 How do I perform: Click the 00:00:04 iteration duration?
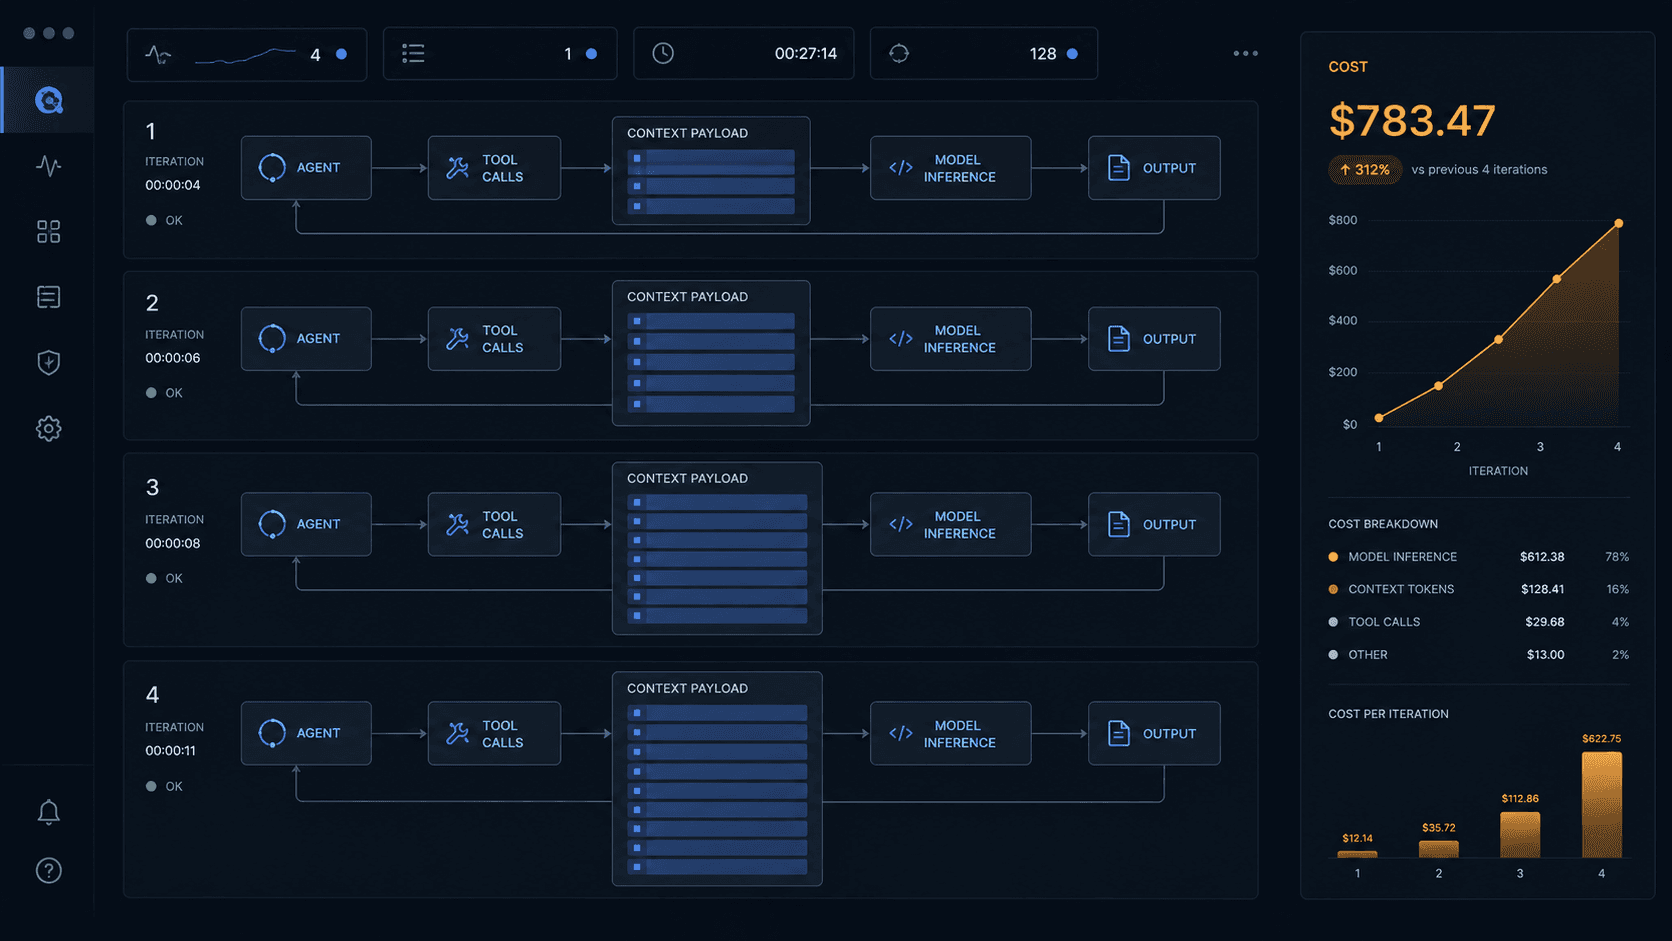tap(173, 185)
